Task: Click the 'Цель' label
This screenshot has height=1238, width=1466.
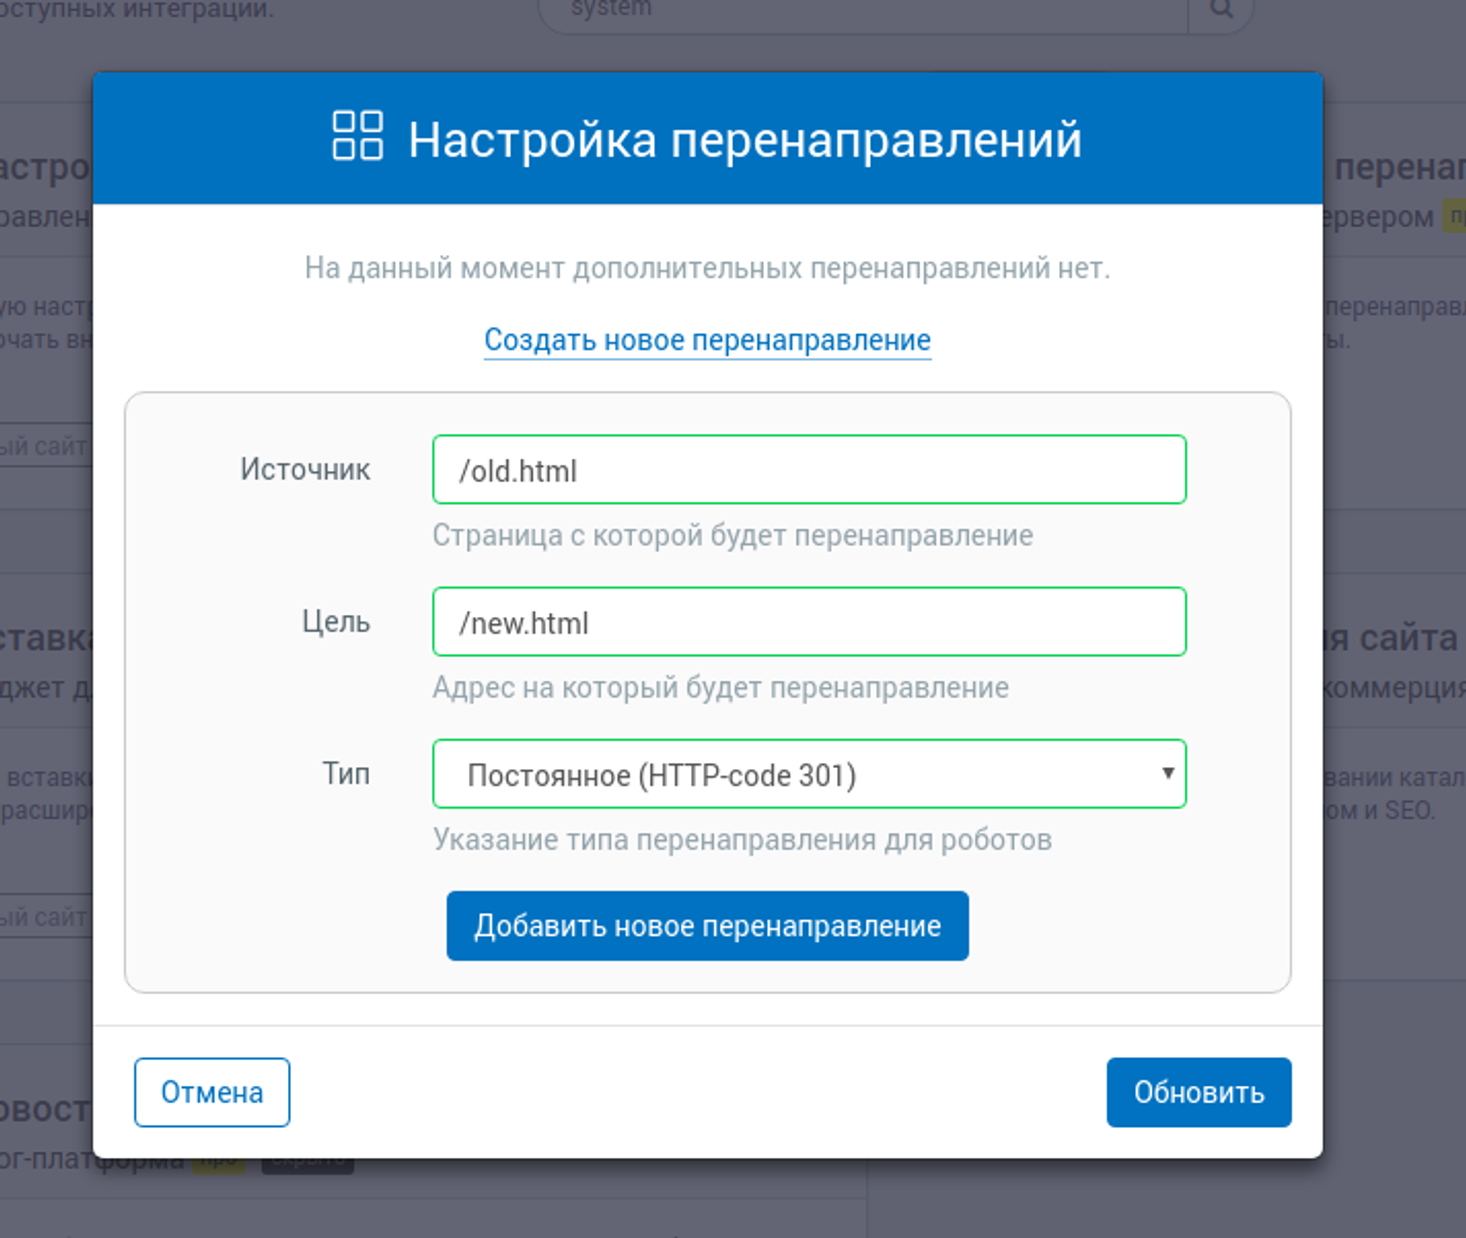Action: click(336, 622)
